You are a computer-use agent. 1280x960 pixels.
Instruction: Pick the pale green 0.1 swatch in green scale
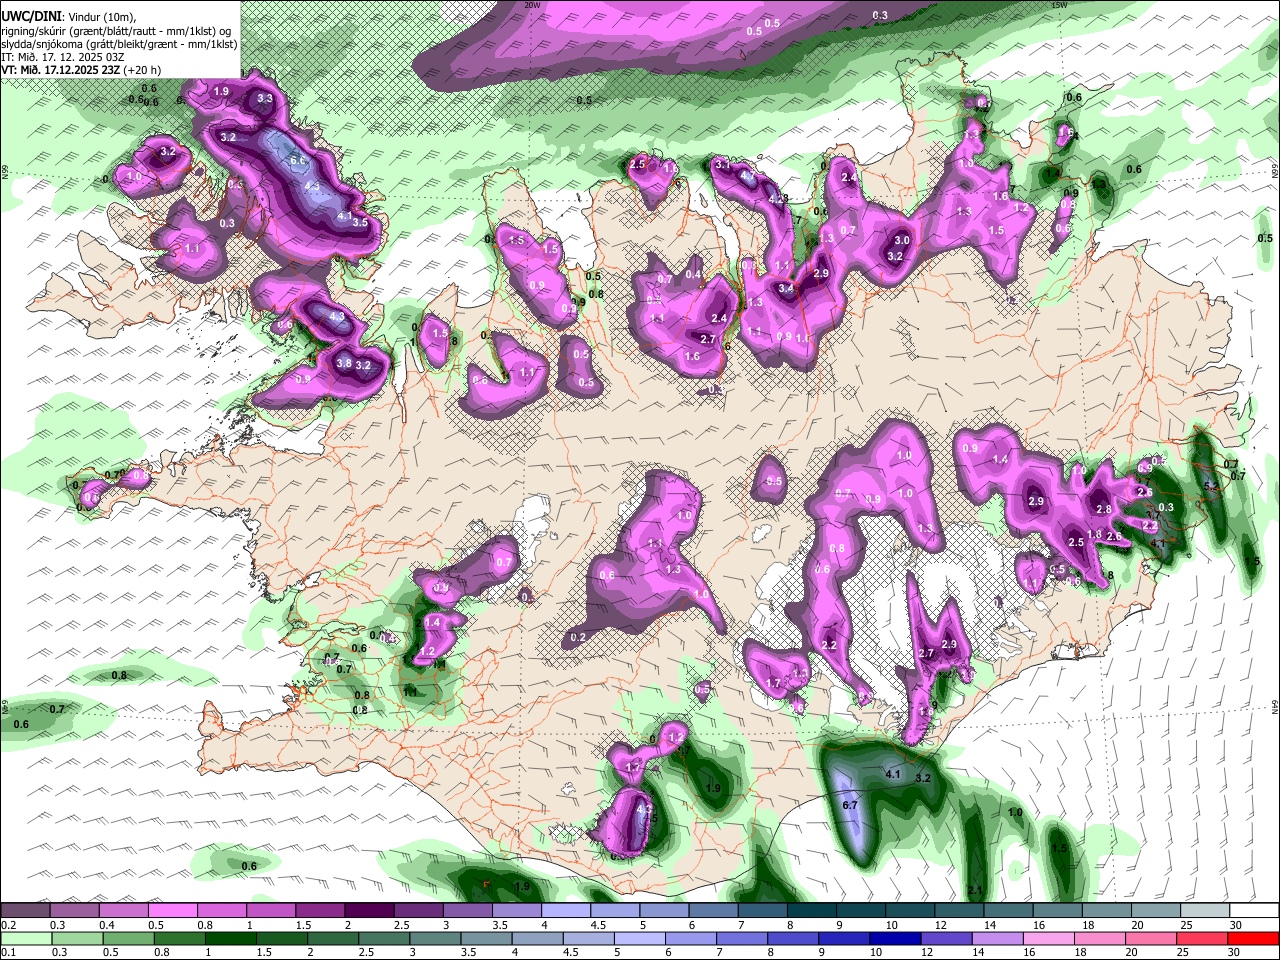(x=25, y=938)
